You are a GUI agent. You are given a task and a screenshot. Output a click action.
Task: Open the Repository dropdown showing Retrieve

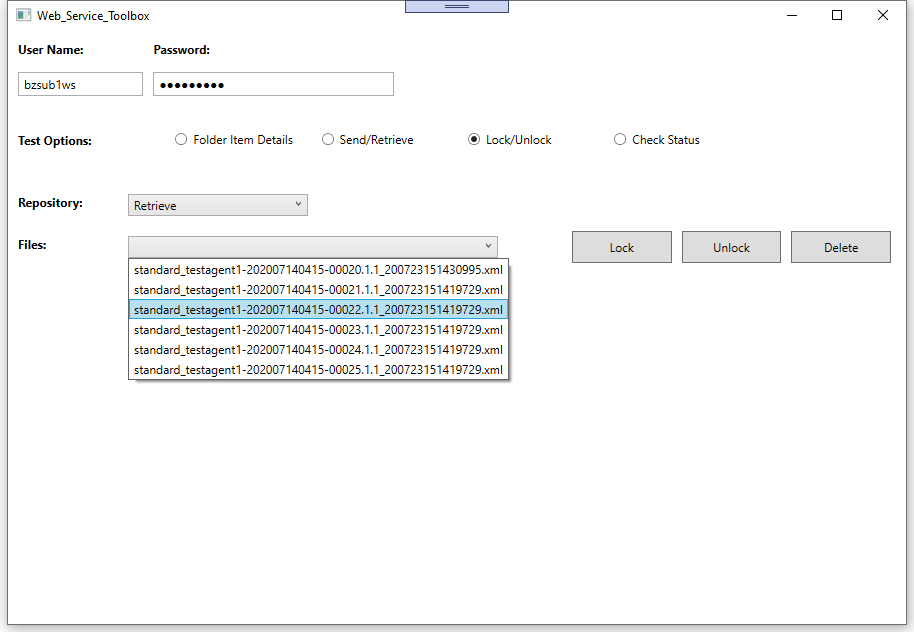(218, 205)
